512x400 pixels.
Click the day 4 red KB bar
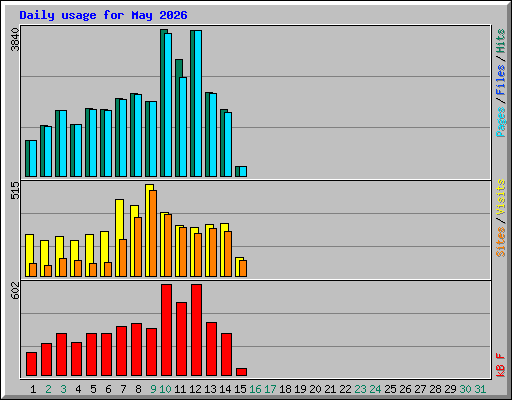tap(76, 359)
